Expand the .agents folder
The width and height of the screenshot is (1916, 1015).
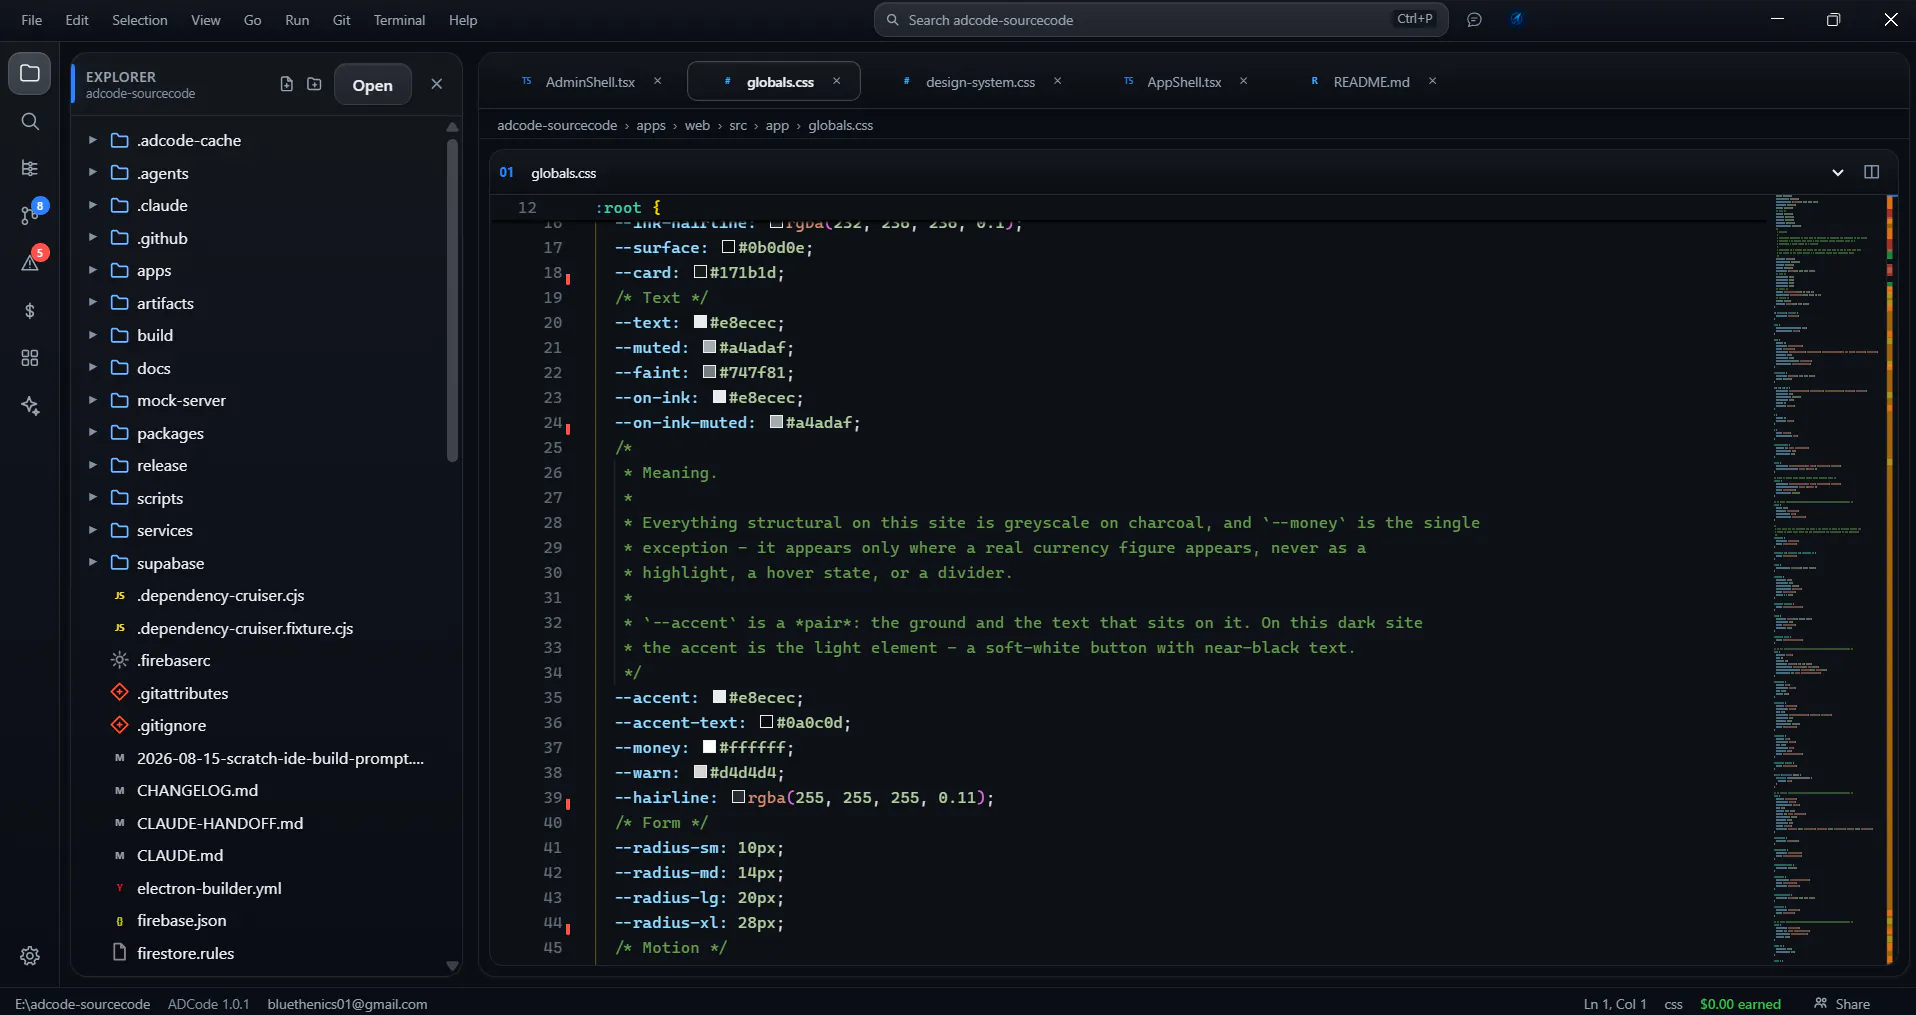pos(92,172)
